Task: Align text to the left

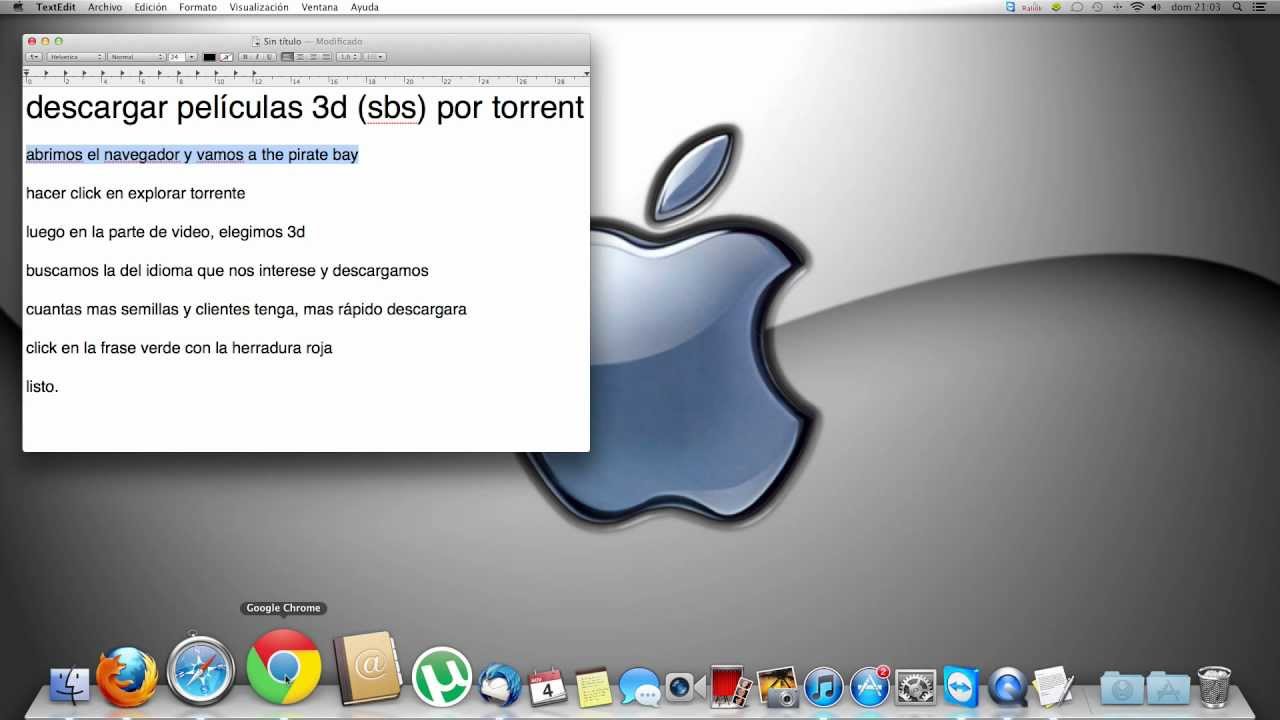Action: point(287,57)
